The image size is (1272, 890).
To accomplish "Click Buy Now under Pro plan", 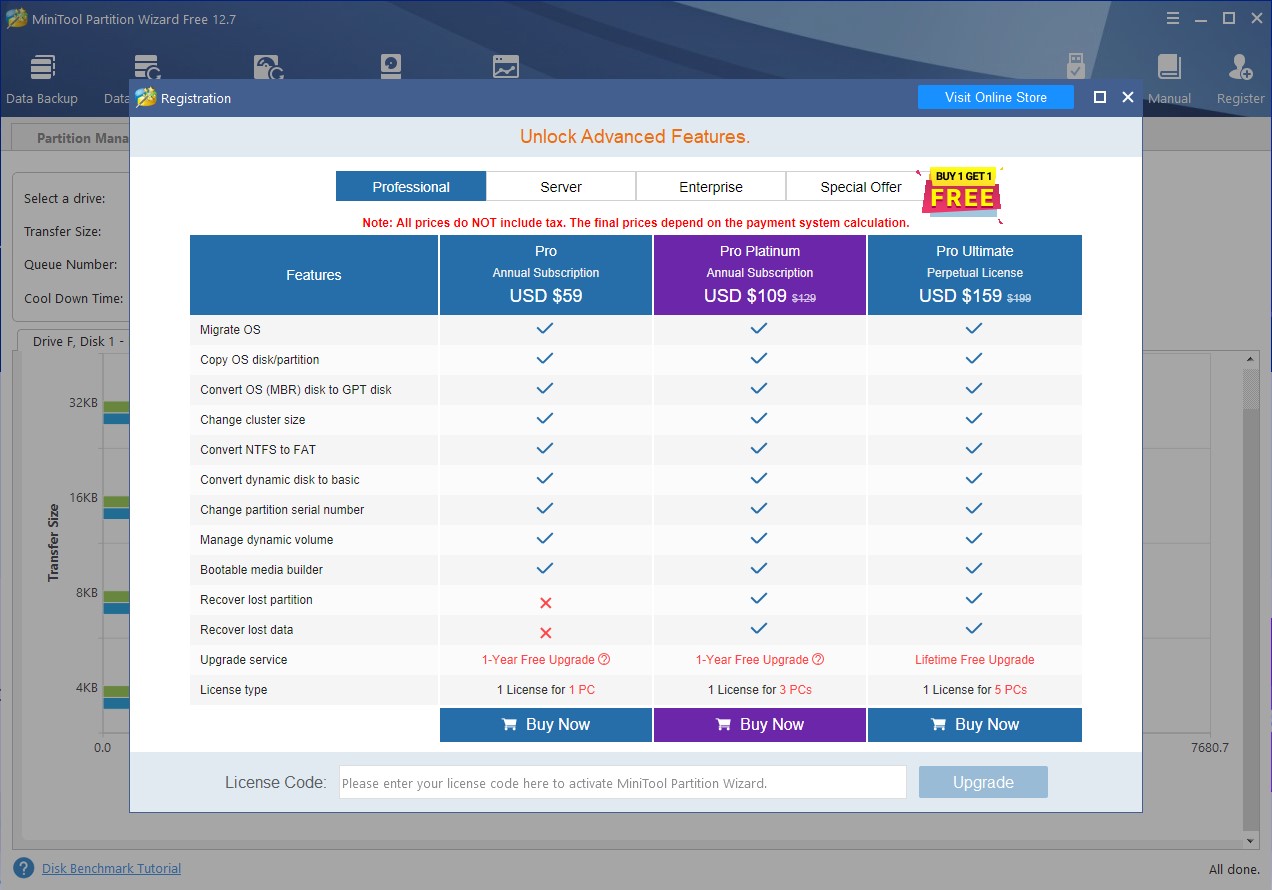I will click(x=546, y=725).
